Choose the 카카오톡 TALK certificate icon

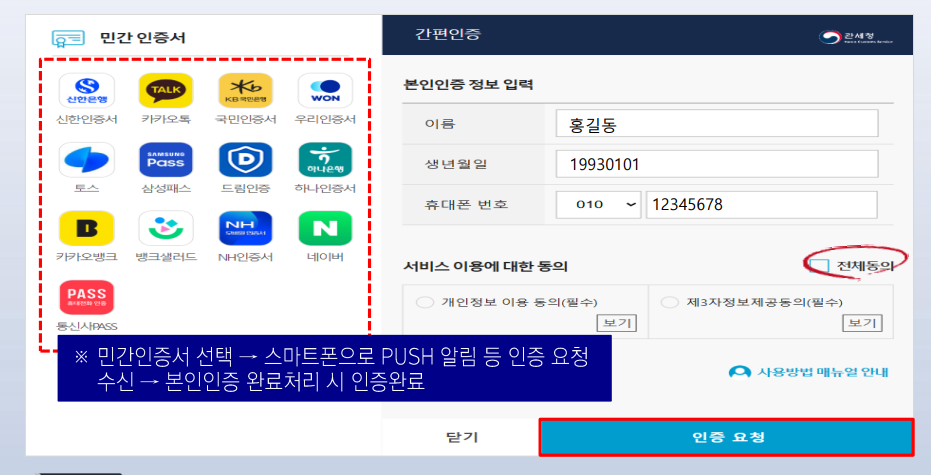tap(166, 90)
